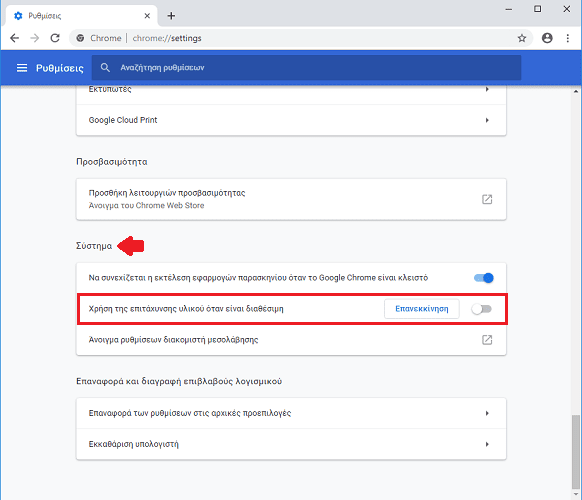Image resolution: width=582 pixels, height=500 pixels.
Task: Click the page vertical scrollbar thumb
Action: tap(576, 452)
